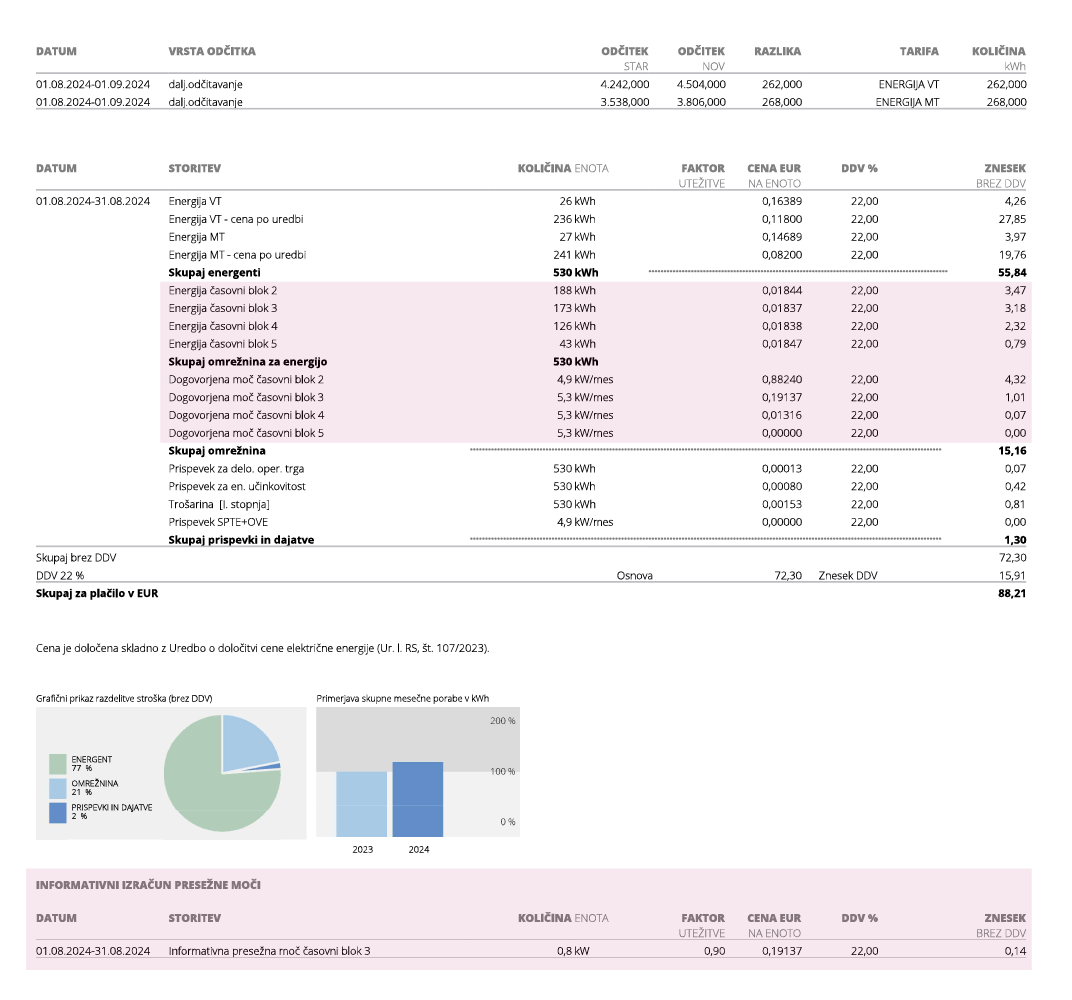The image size is (1072, 1000).
Task: Click the new reading value 4.504,000
Action: tap(701, 84)
